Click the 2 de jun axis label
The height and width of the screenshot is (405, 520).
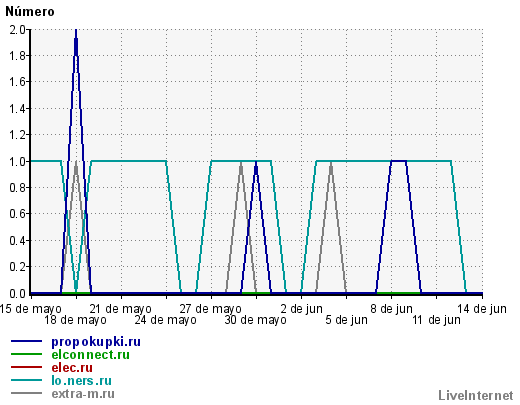pyautogui.click(x=301, y=309)
